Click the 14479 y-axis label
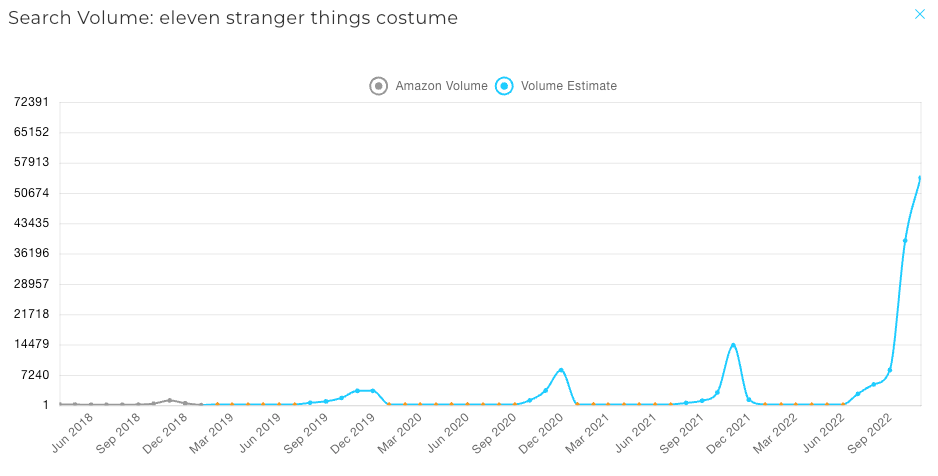Screen dimensions: 938x476 pyautogui.click(x=31, y=344)
